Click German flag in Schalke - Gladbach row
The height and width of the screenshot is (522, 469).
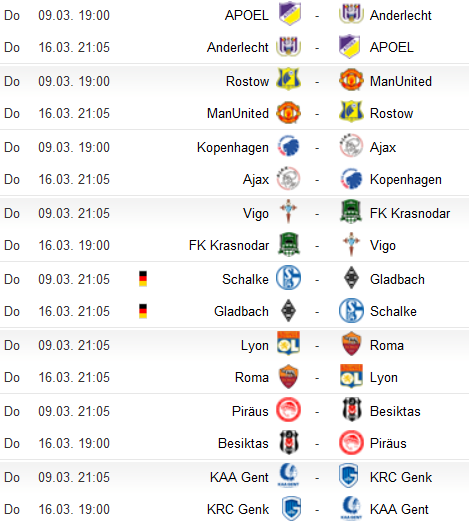[143, 279]
